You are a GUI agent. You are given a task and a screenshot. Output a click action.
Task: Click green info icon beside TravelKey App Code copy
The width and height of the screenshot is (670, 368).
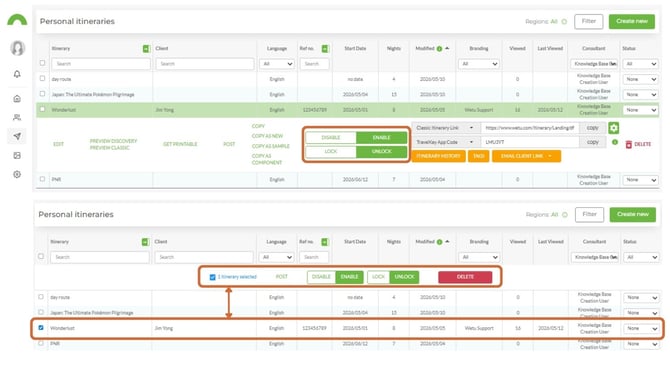(x=615, y=142)
